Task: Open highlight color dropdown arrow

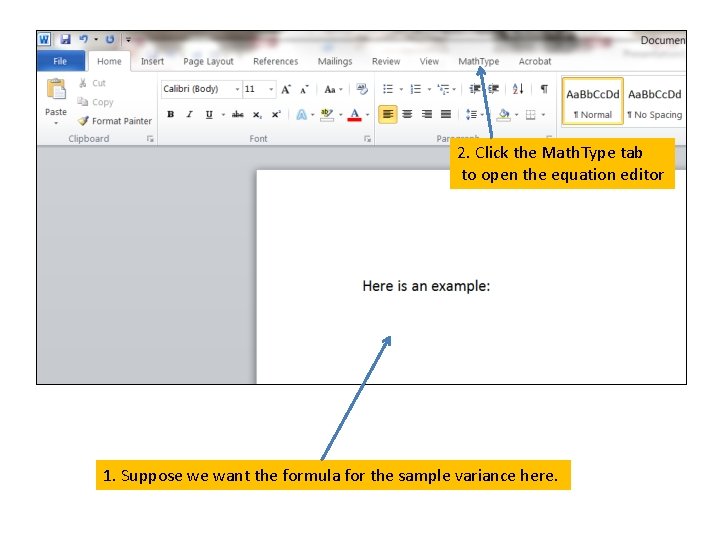Action: (341, 114)
